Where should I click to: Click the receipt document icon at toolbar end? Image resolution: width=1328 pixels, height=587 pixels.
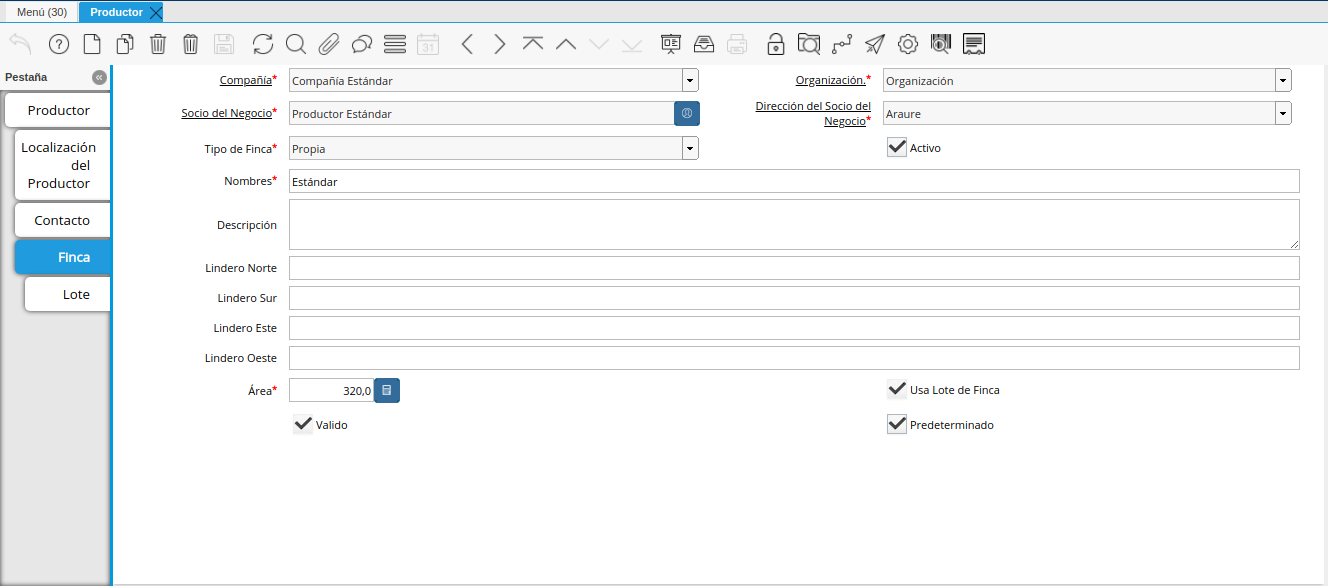point(974,44)
